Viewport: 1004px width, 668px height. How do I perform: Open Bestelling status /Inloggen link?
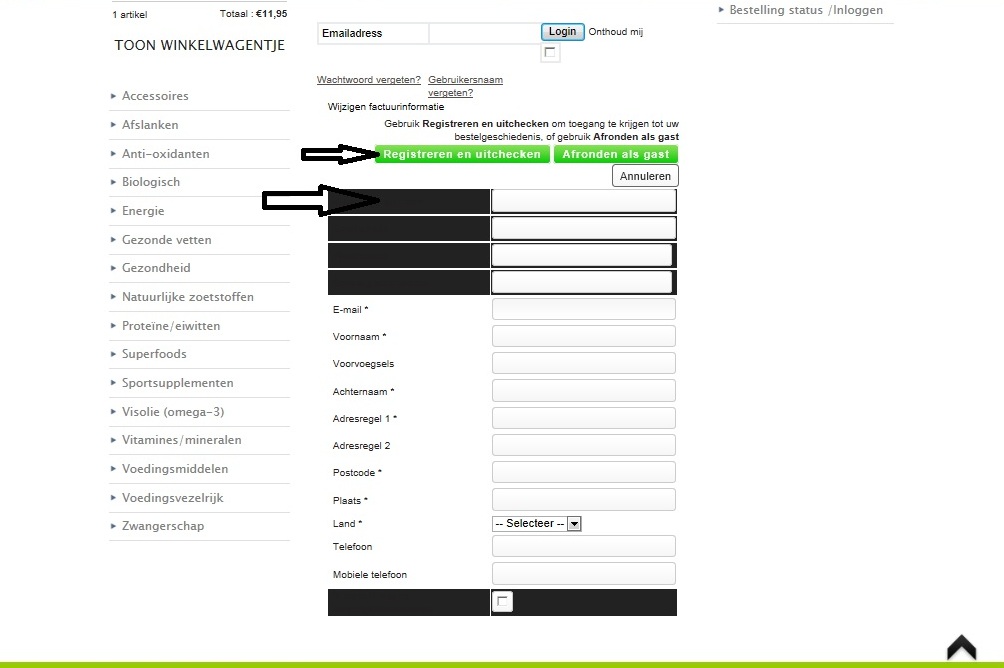[806, 10]
